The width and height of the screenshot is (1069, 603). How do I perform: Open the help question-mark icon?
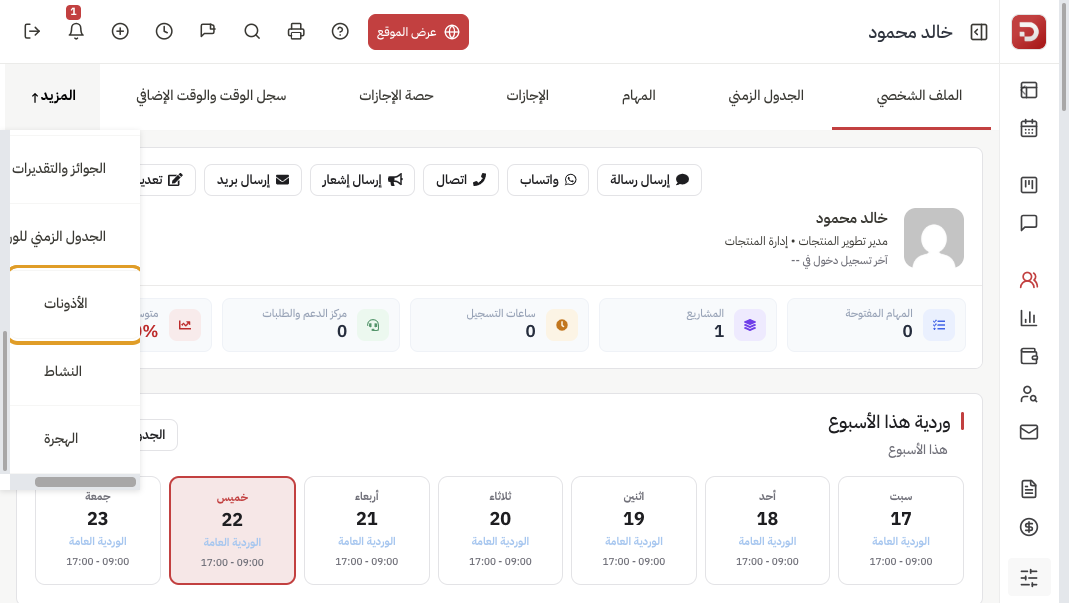340,31
